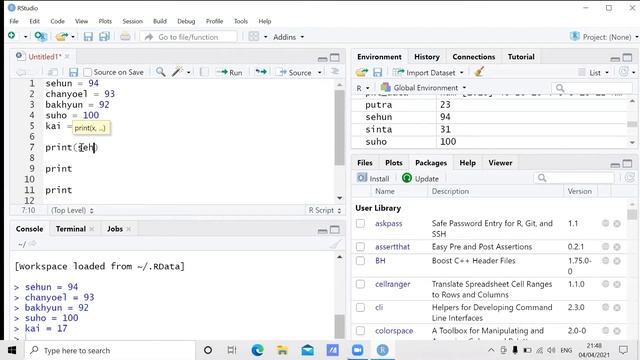The width and height of the screenshot is (640, 360).
Task: Open the askpass package link
Action: (x=389, y=223)
